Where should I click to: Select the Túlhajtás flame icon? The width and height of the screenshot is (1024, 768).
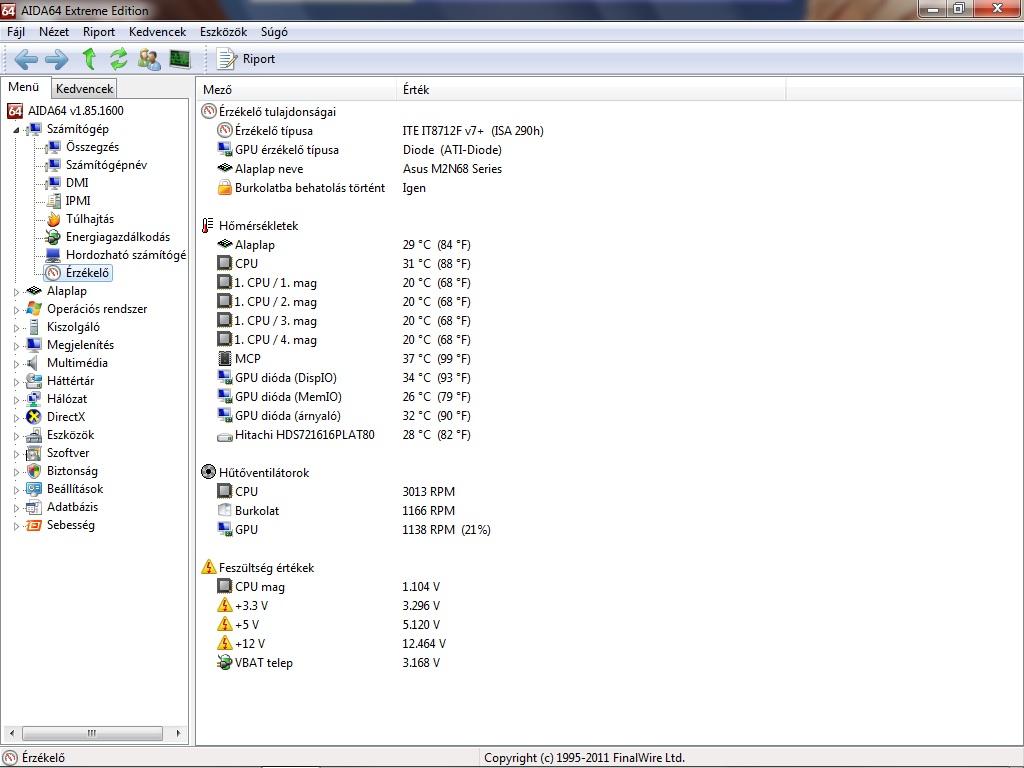pyautogui.click(x=54, y=219)
